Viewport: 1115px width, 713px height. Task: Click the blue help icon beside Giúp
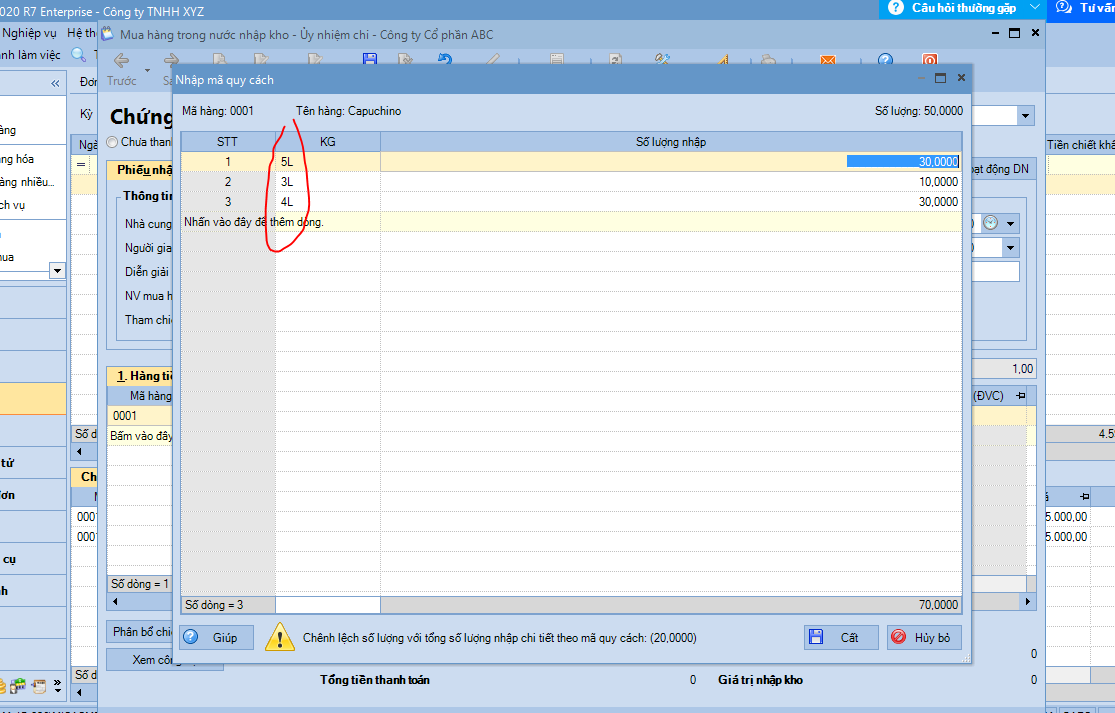pyautogui.click(x=191, y=637)
